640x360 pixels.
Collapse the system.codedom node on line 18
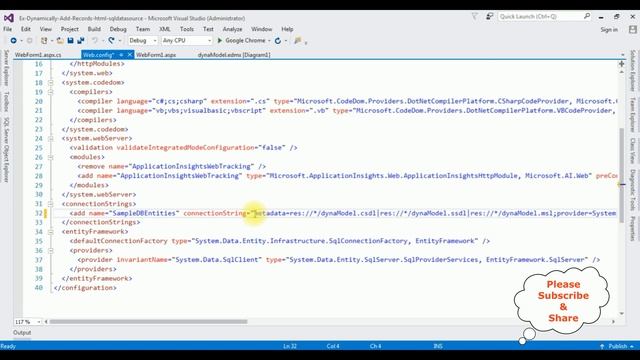[x=51, y=82]
